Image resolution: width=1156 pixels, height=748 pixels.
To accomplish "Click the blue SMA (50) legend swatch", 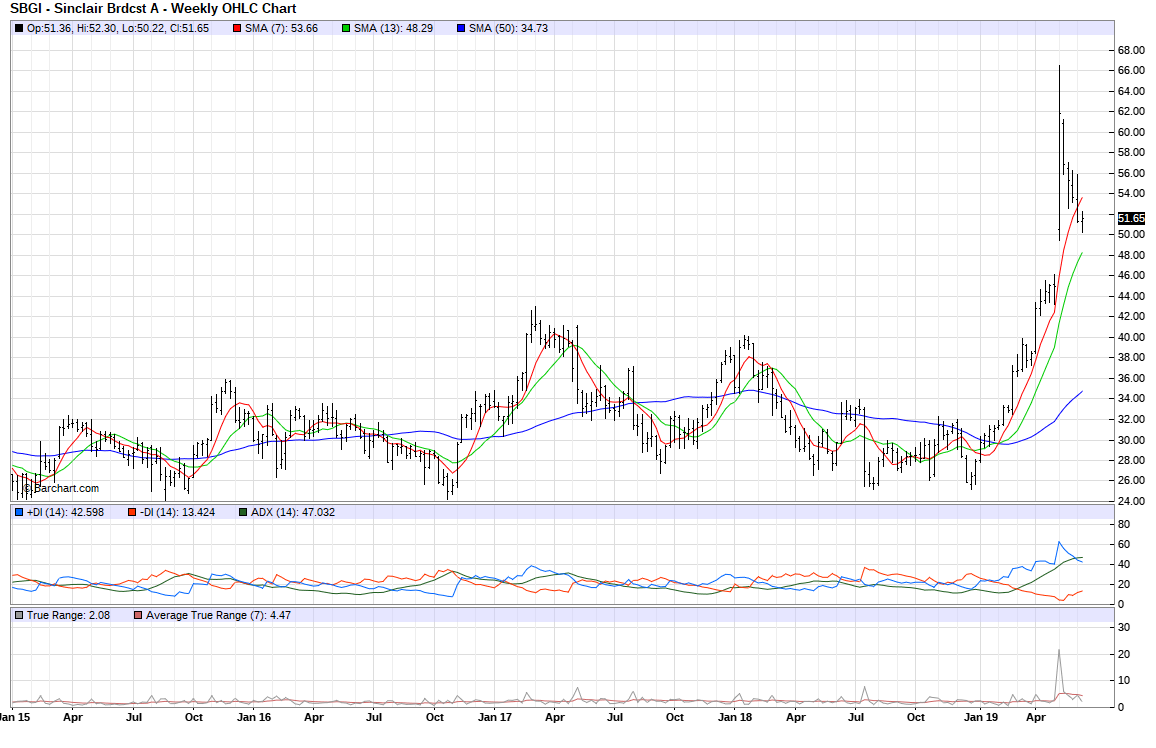I will (462, 29).
